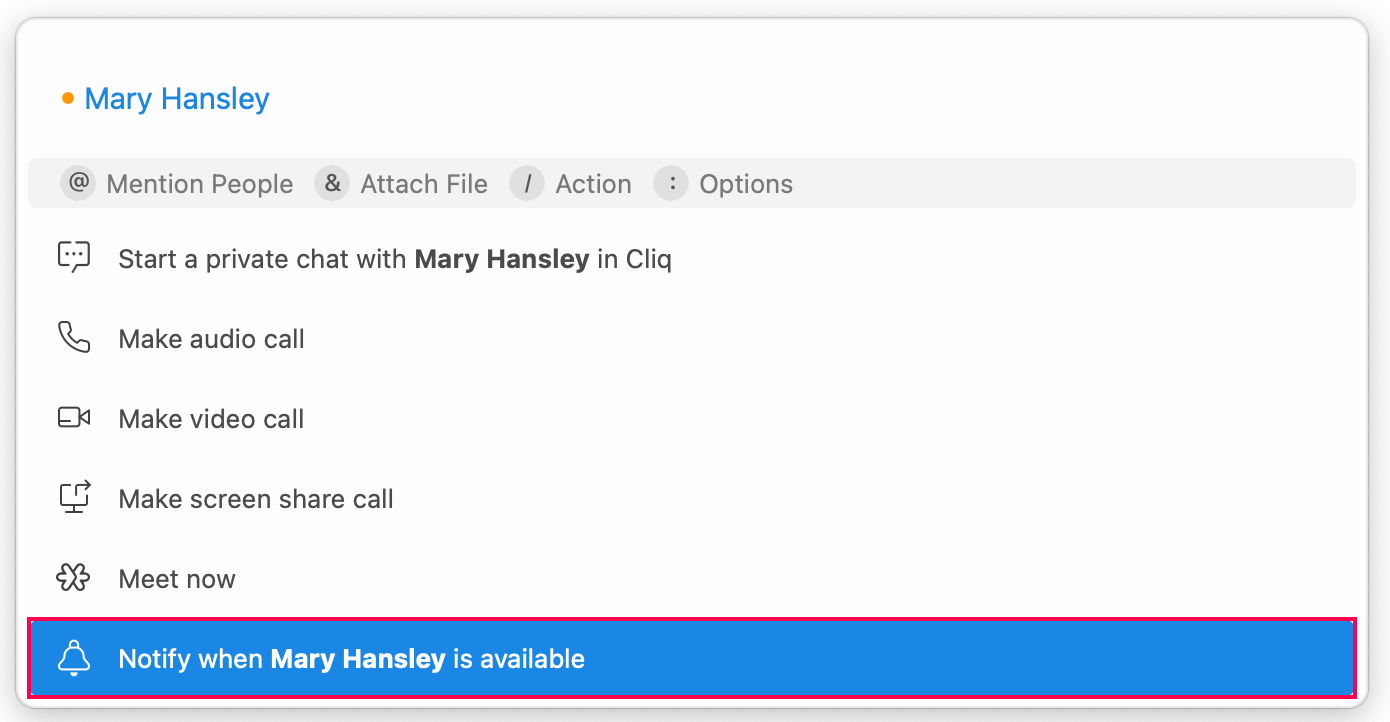
Task: Click the orange status dot beside Mary Hansley
Action: pos(68,98)
